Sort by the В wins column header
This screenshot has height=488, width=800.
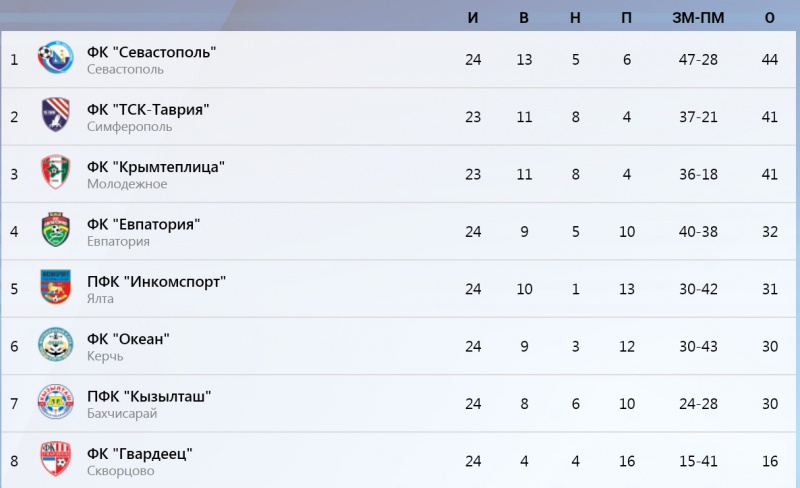click(524, 17)
